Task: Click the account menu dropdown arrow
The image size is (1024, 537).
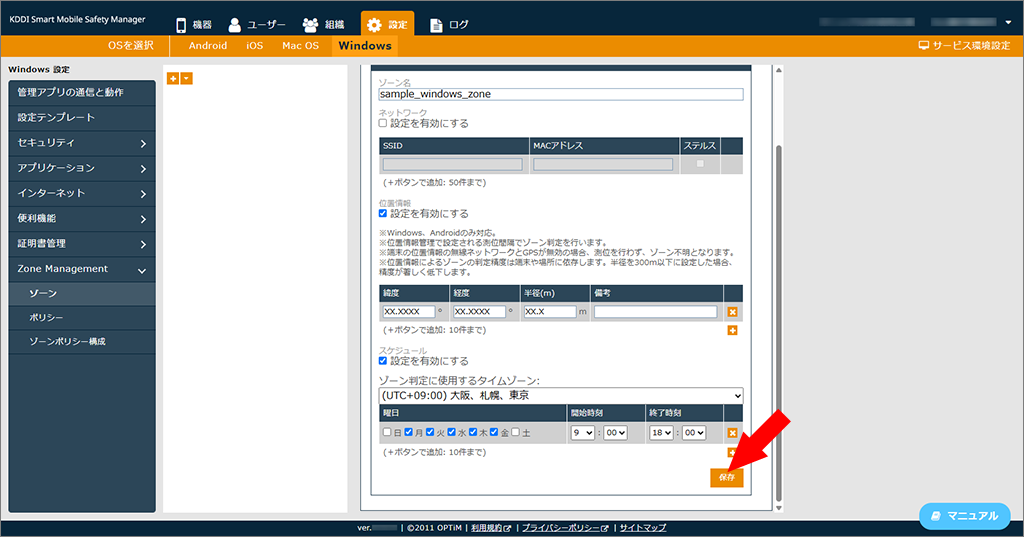Action: click(1008, 22)
